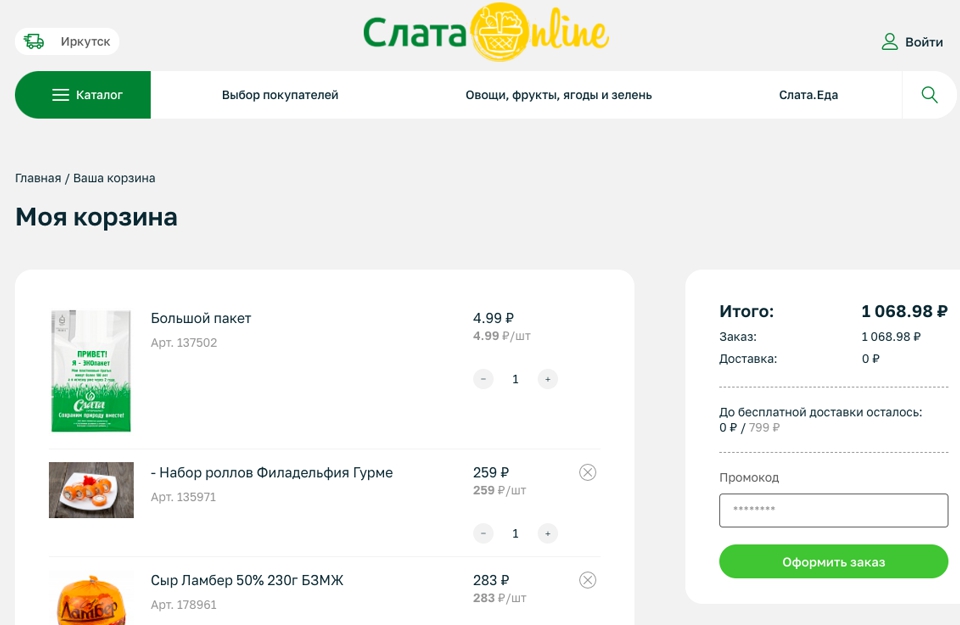This screenshot has height=625, width=960.
Task: Remove Сыр Ламбер from the cart
Action: pyautogui.click(x=588, y=580)
